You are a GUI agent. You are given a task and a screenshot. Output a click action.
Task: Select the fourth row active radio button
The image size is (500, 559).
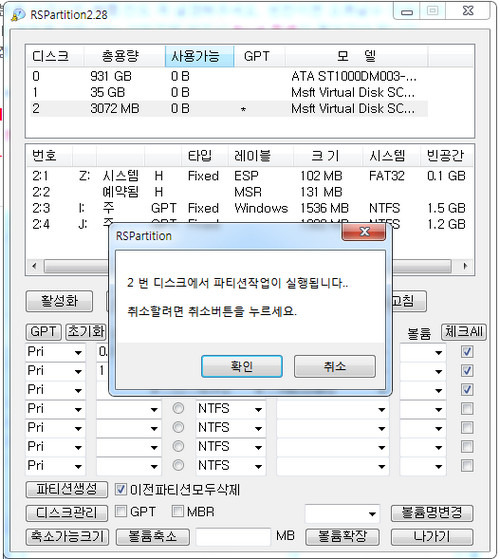178,408
